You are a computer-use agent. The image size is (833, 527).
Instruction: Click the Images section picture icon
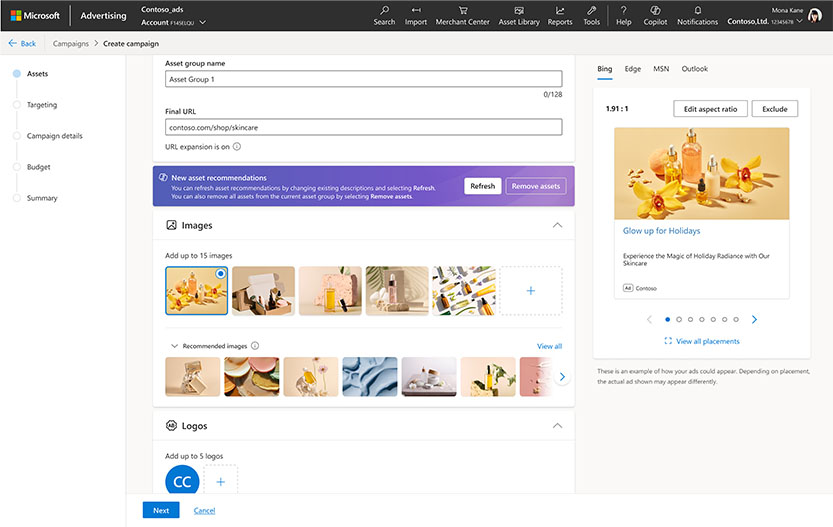(x=171, y=225)
